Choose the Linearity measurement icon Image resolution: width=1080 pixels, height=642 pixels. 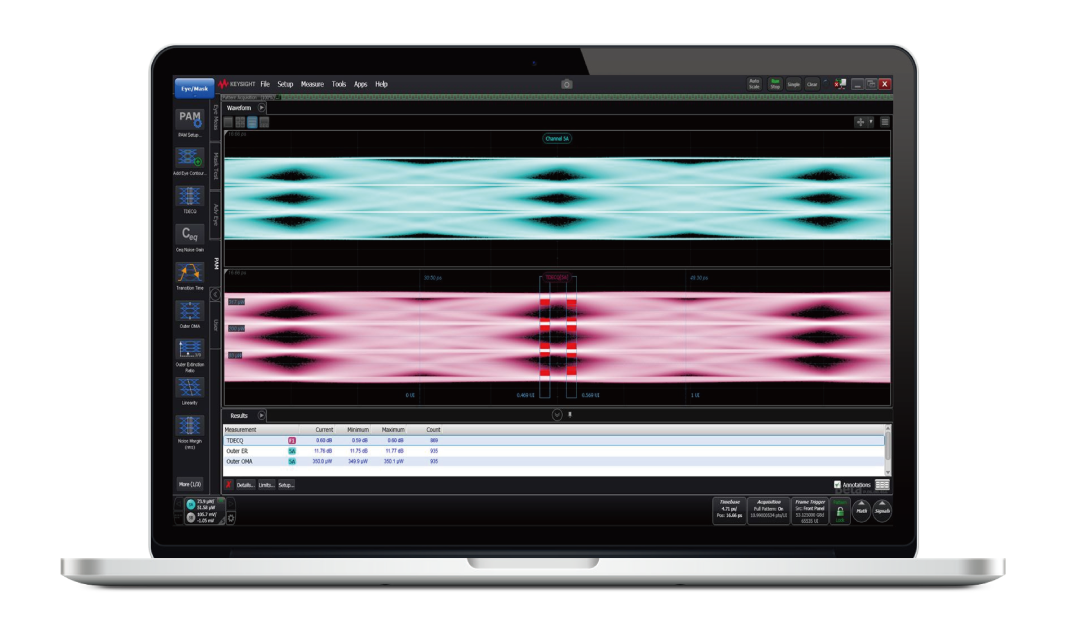click(190, 388)
